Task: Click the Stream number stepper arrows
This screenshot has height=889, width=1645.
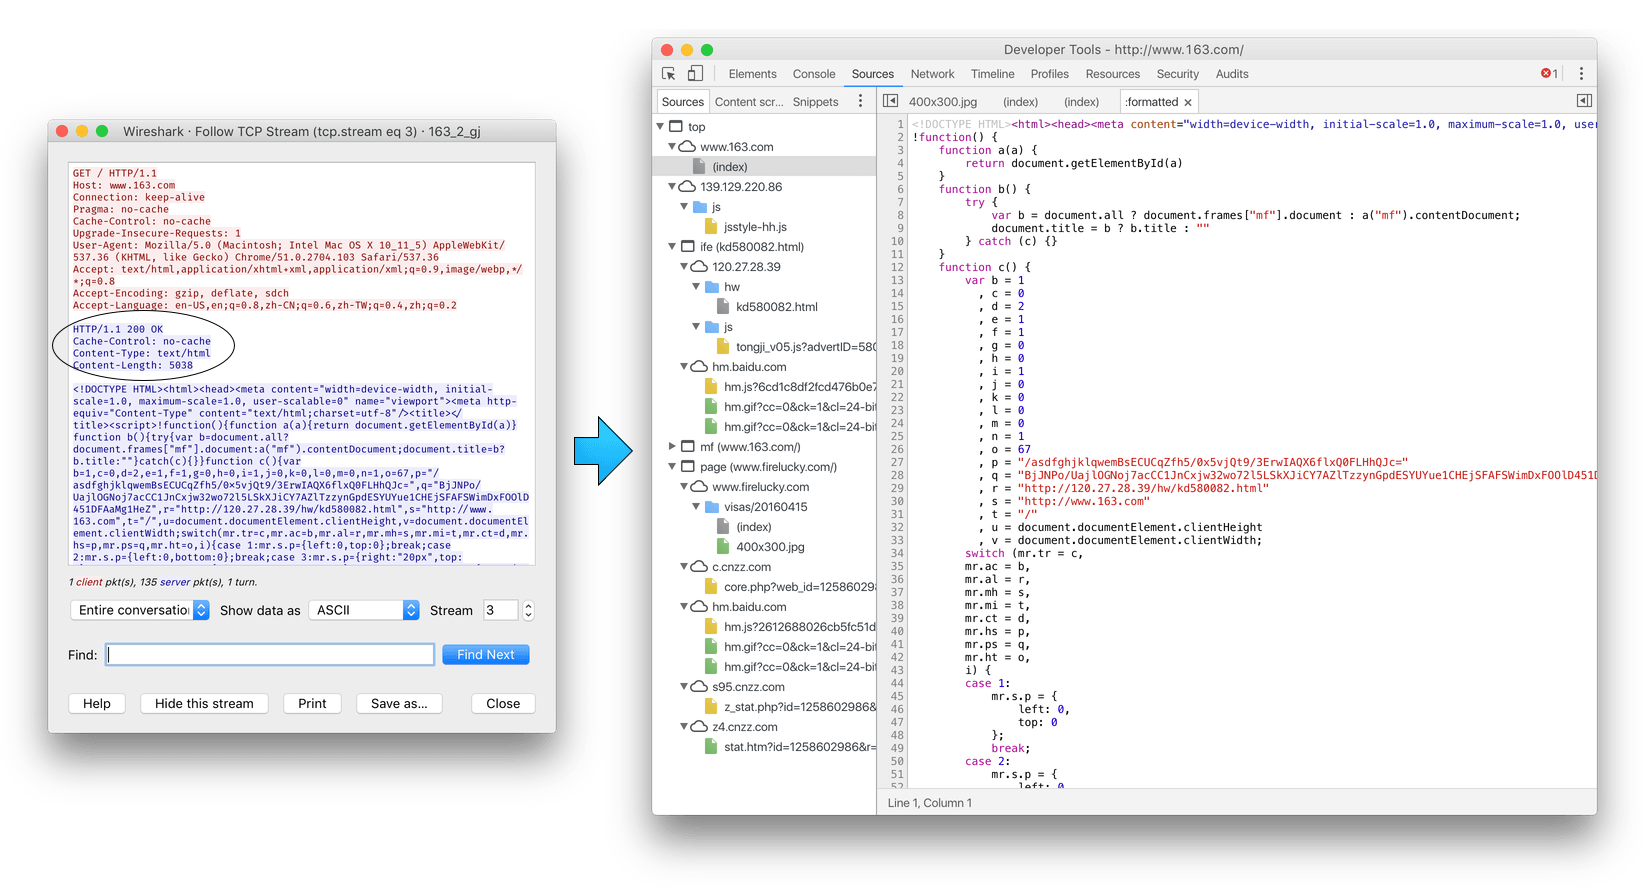Action: 528,610
